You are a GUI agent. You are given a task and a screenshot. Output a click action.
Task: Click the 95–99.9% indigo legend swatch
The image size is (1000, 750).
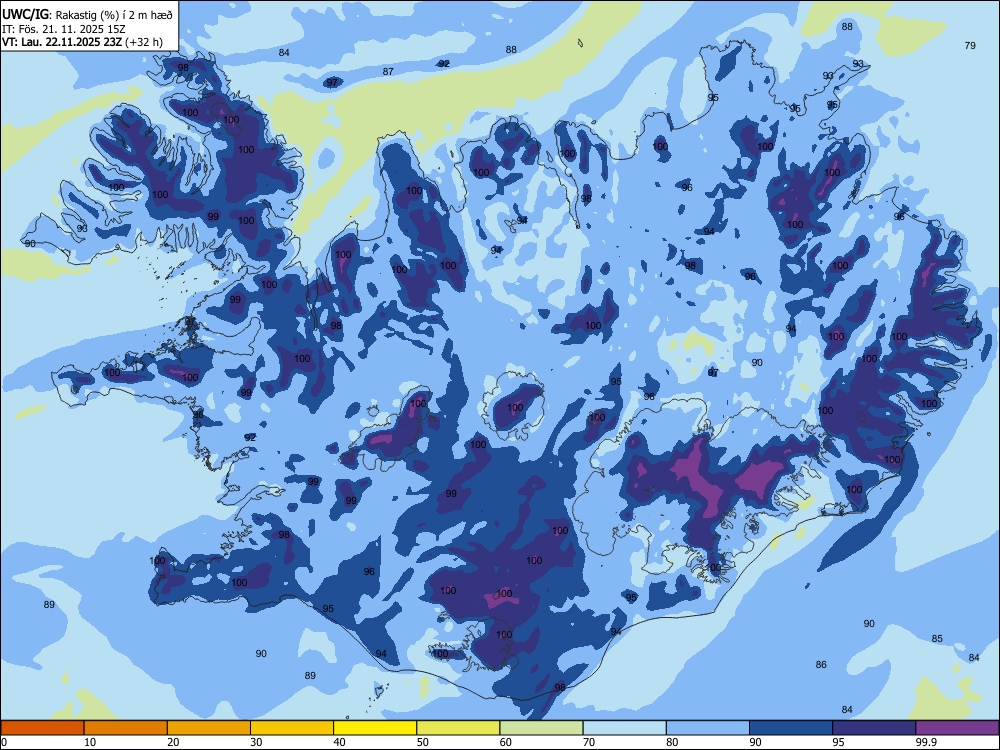(x=874, y=728)
